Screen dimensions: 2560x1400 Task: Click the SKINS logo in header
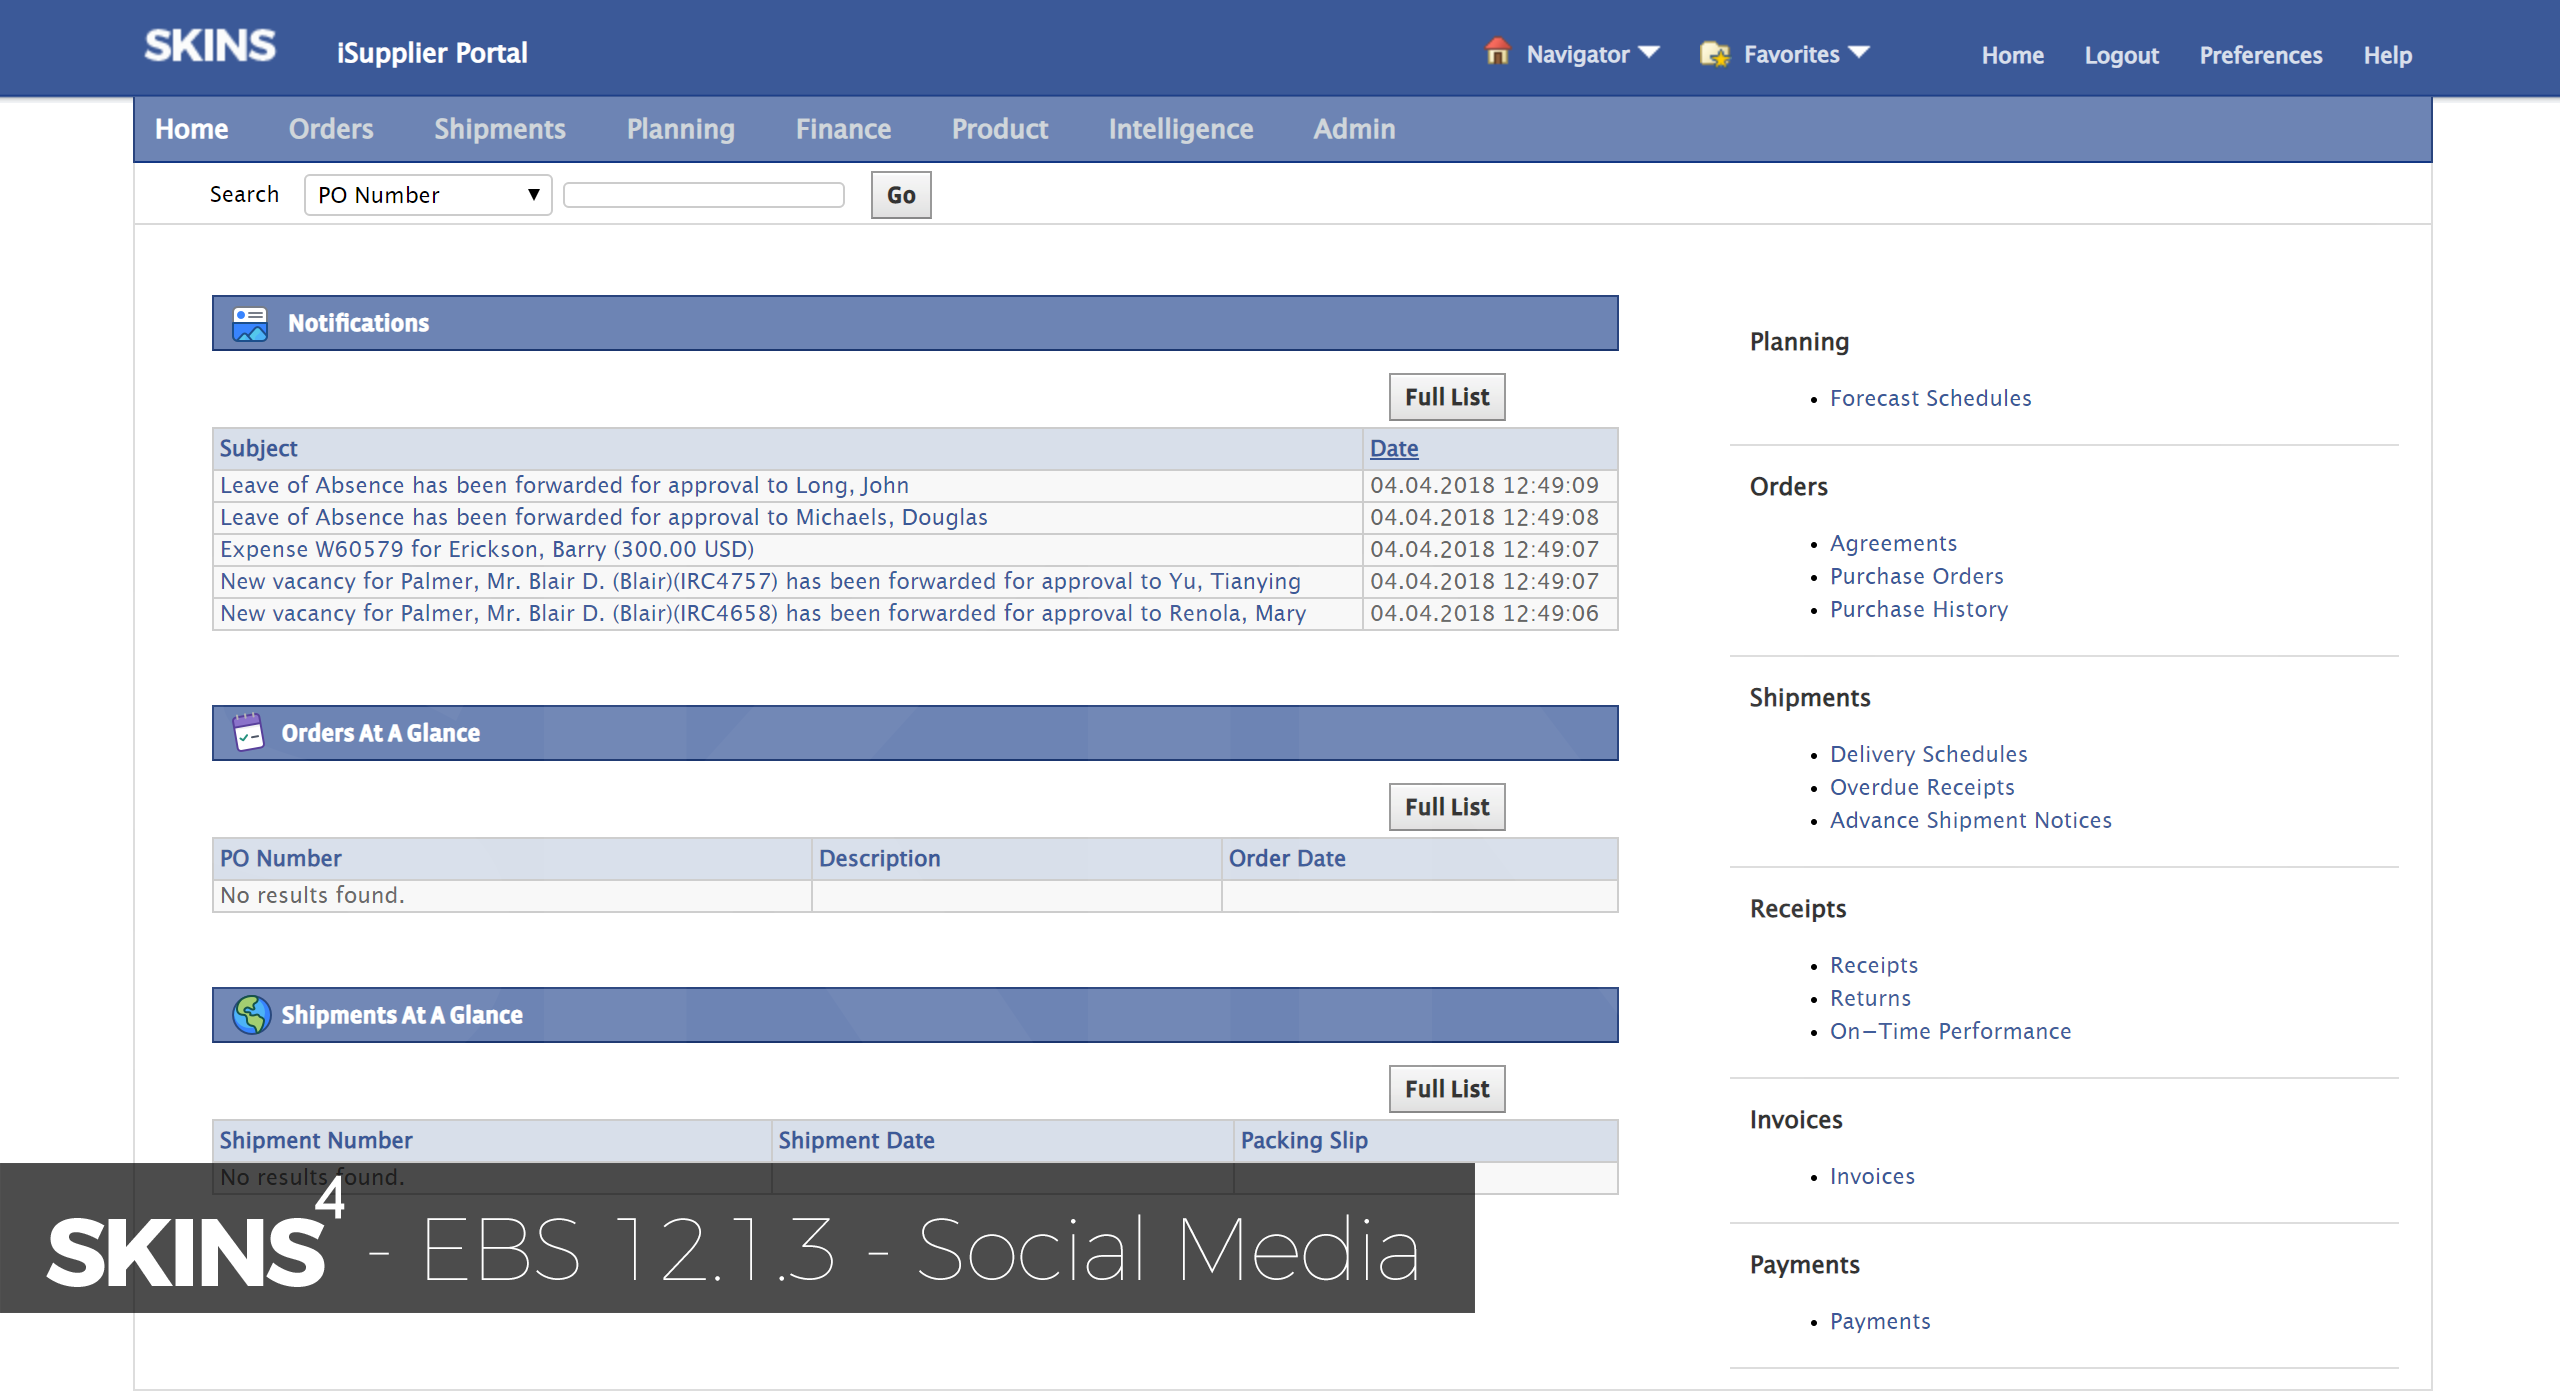point(210,46)
